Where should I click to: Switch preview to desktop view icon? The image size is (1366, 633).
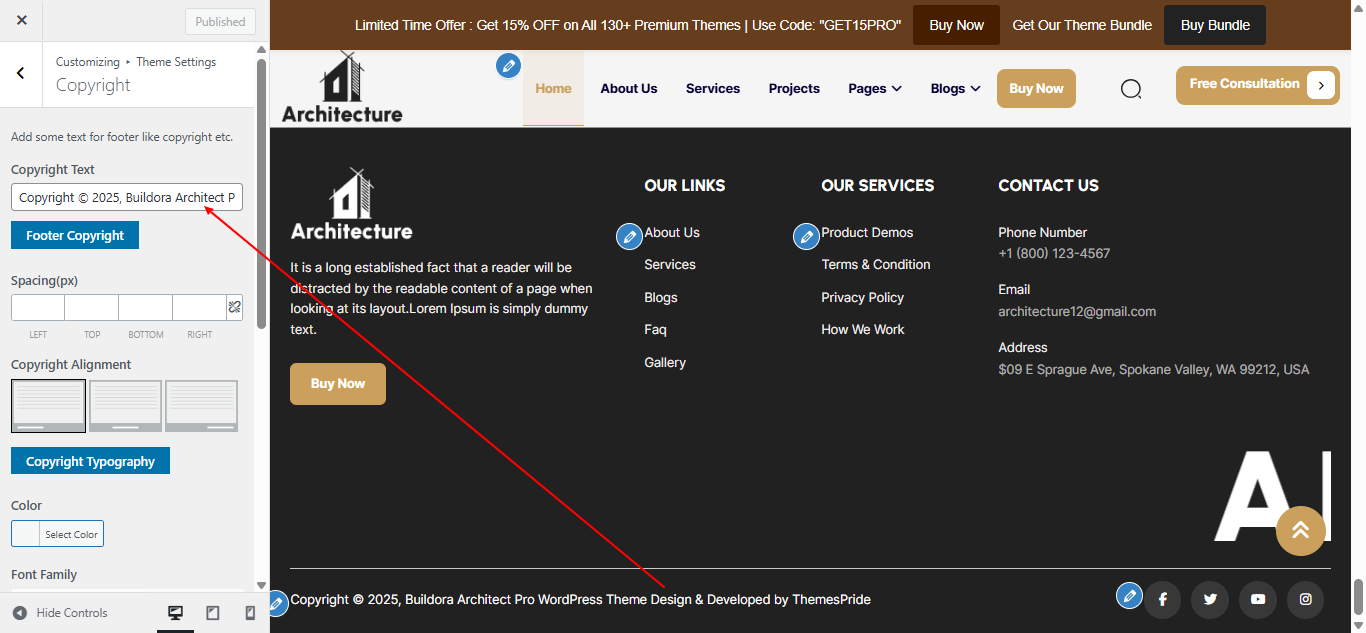[175, 612]
